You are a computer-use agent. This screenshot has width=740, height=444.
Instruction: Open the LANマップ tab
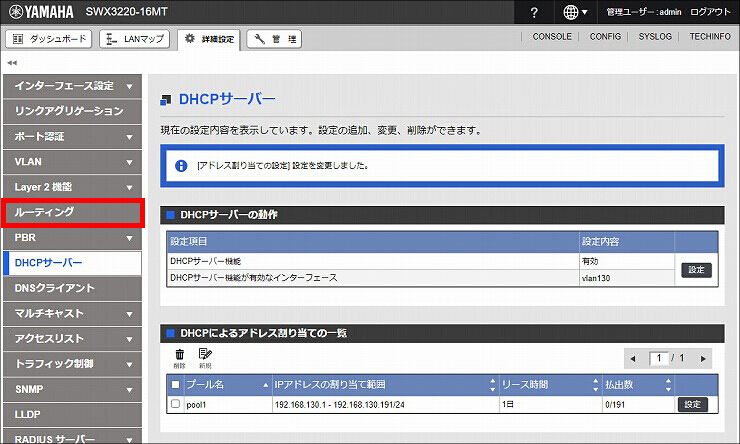pyautogui.click(x=135, y=39)
